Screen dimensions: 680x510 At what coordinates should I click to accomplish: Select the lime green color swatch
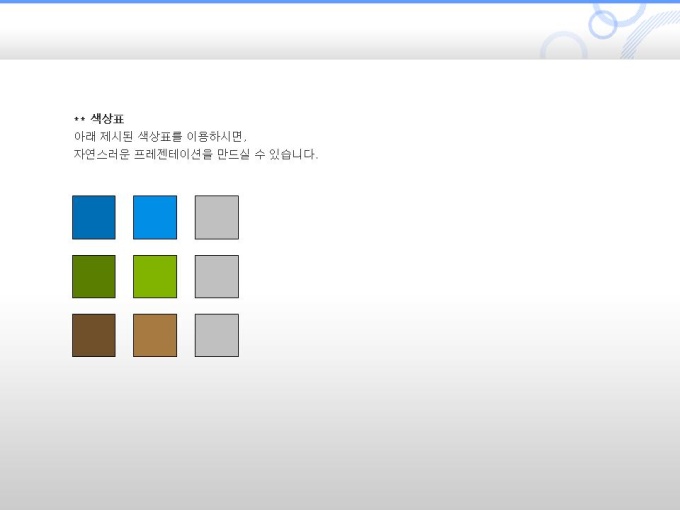pyautogui.click(x=155, y=277)
